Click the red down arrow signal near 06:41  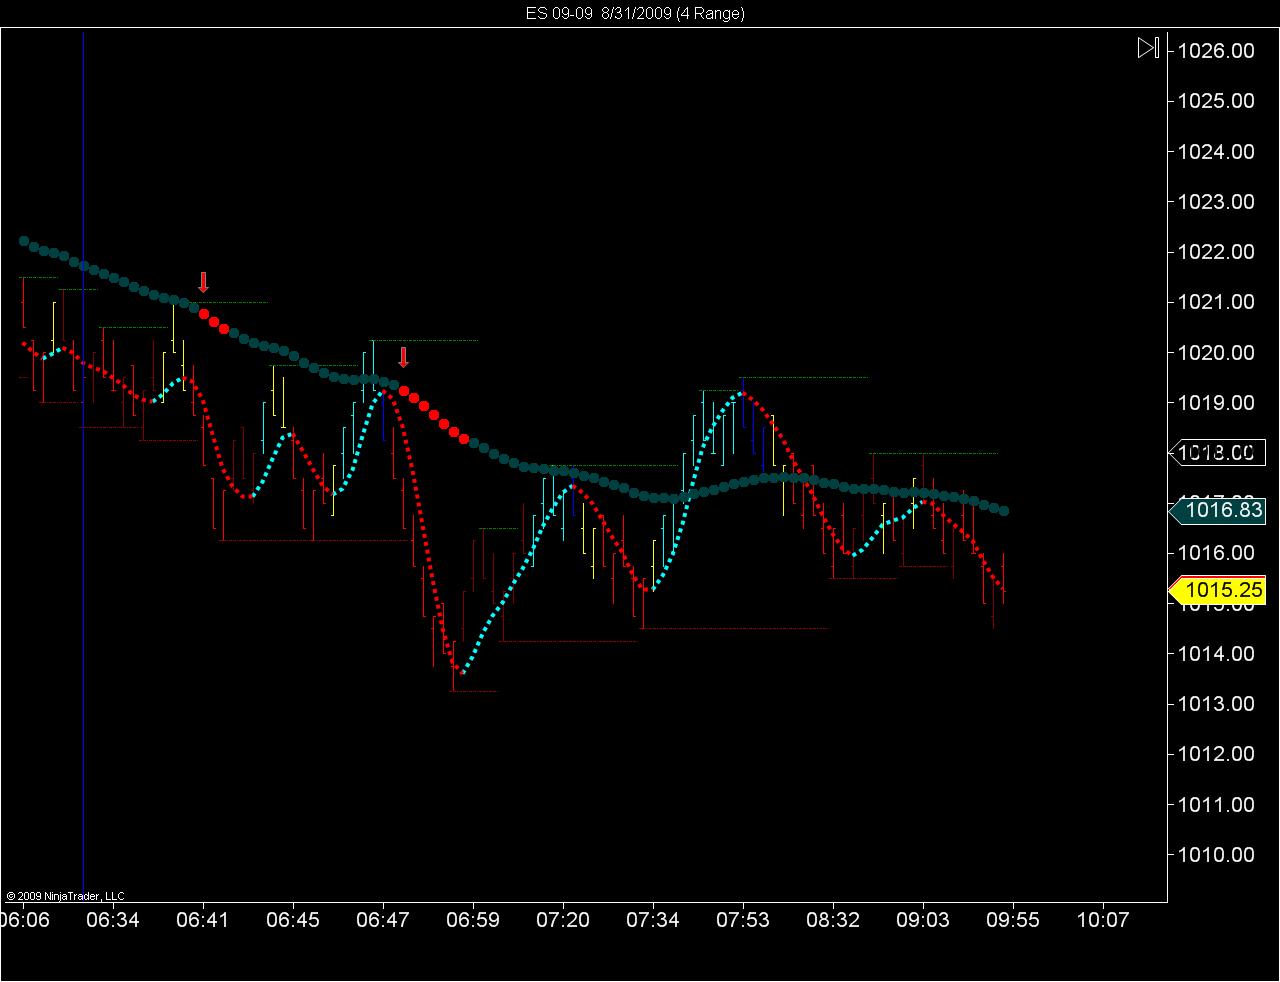click(203, 282)
